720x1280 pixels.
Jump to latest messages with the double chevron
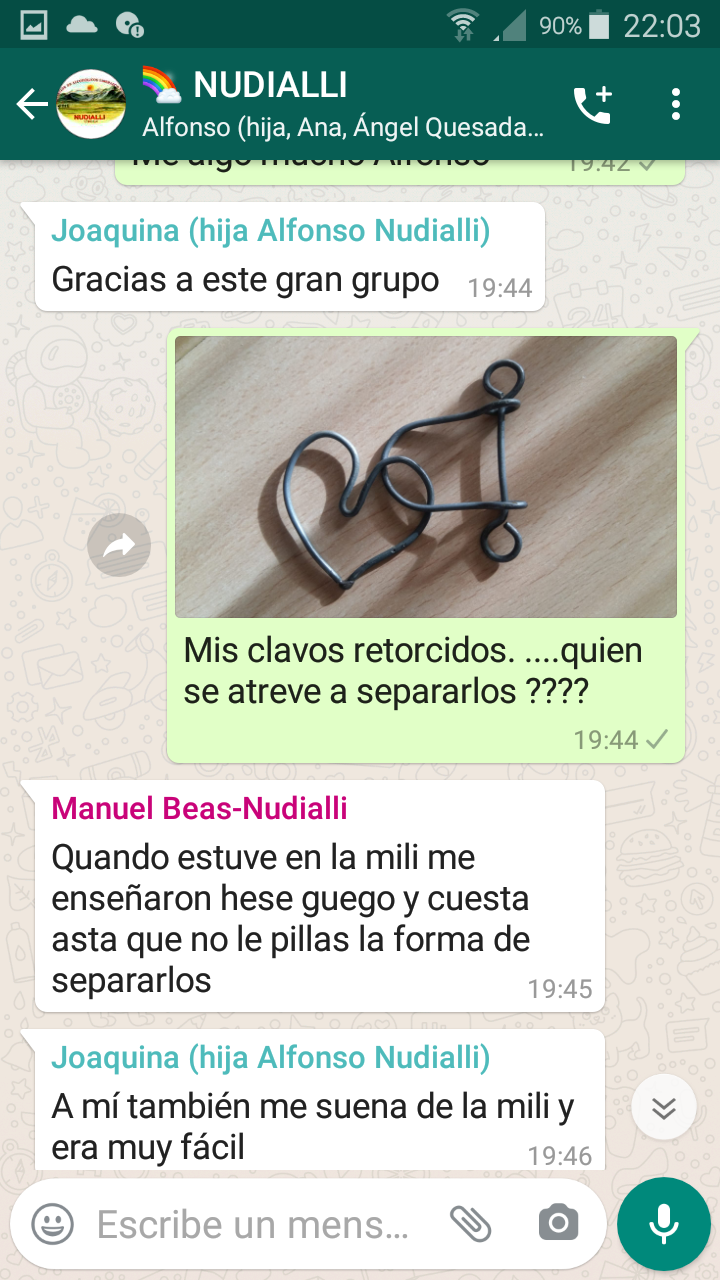(664, 1107)
